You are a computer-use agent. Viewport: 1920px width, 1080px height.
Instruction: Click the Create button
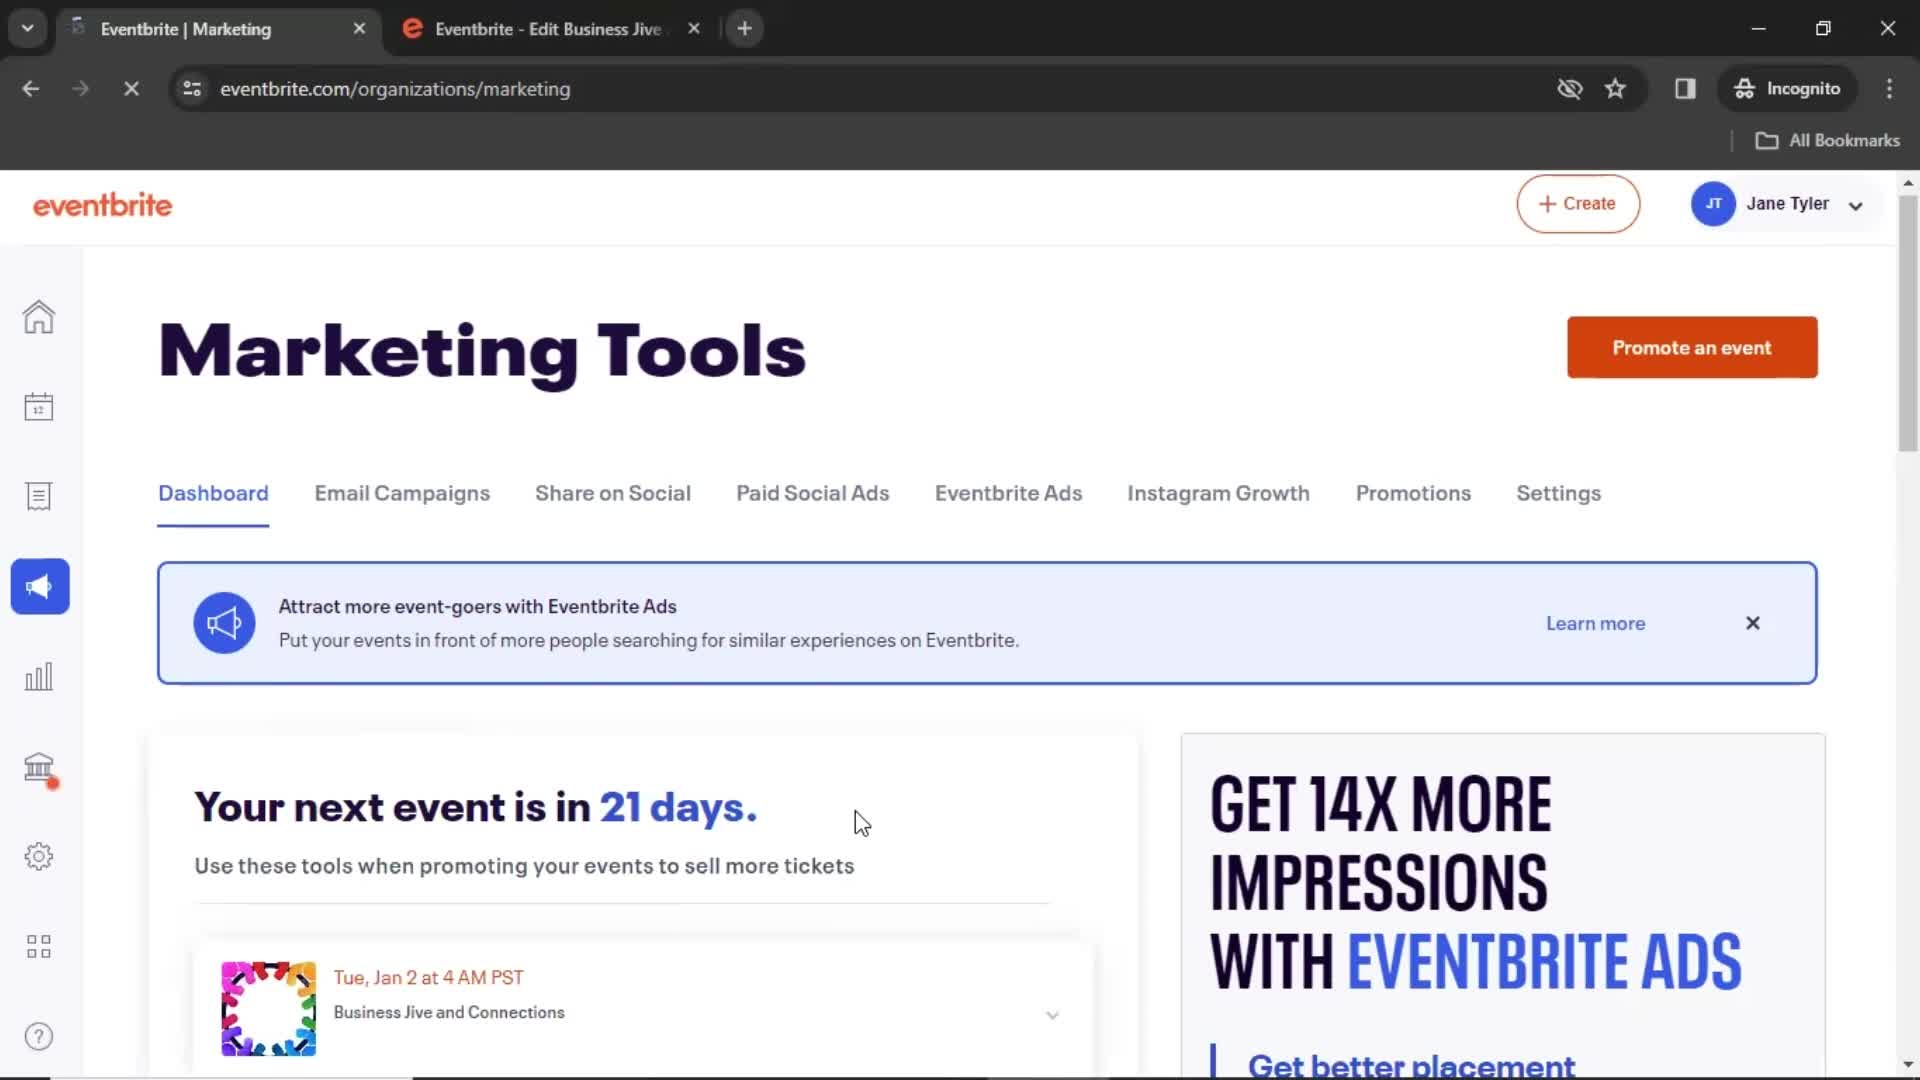click(1578, 204)
